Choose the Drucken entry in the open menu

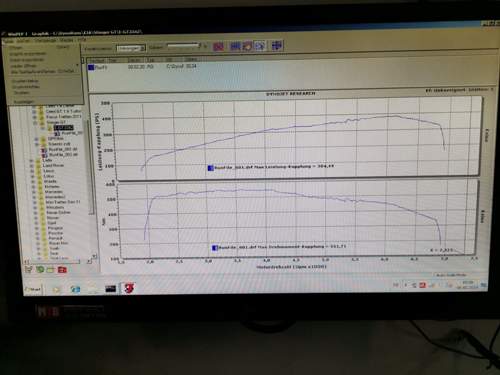pyautogui.click(x=22, y=93)
